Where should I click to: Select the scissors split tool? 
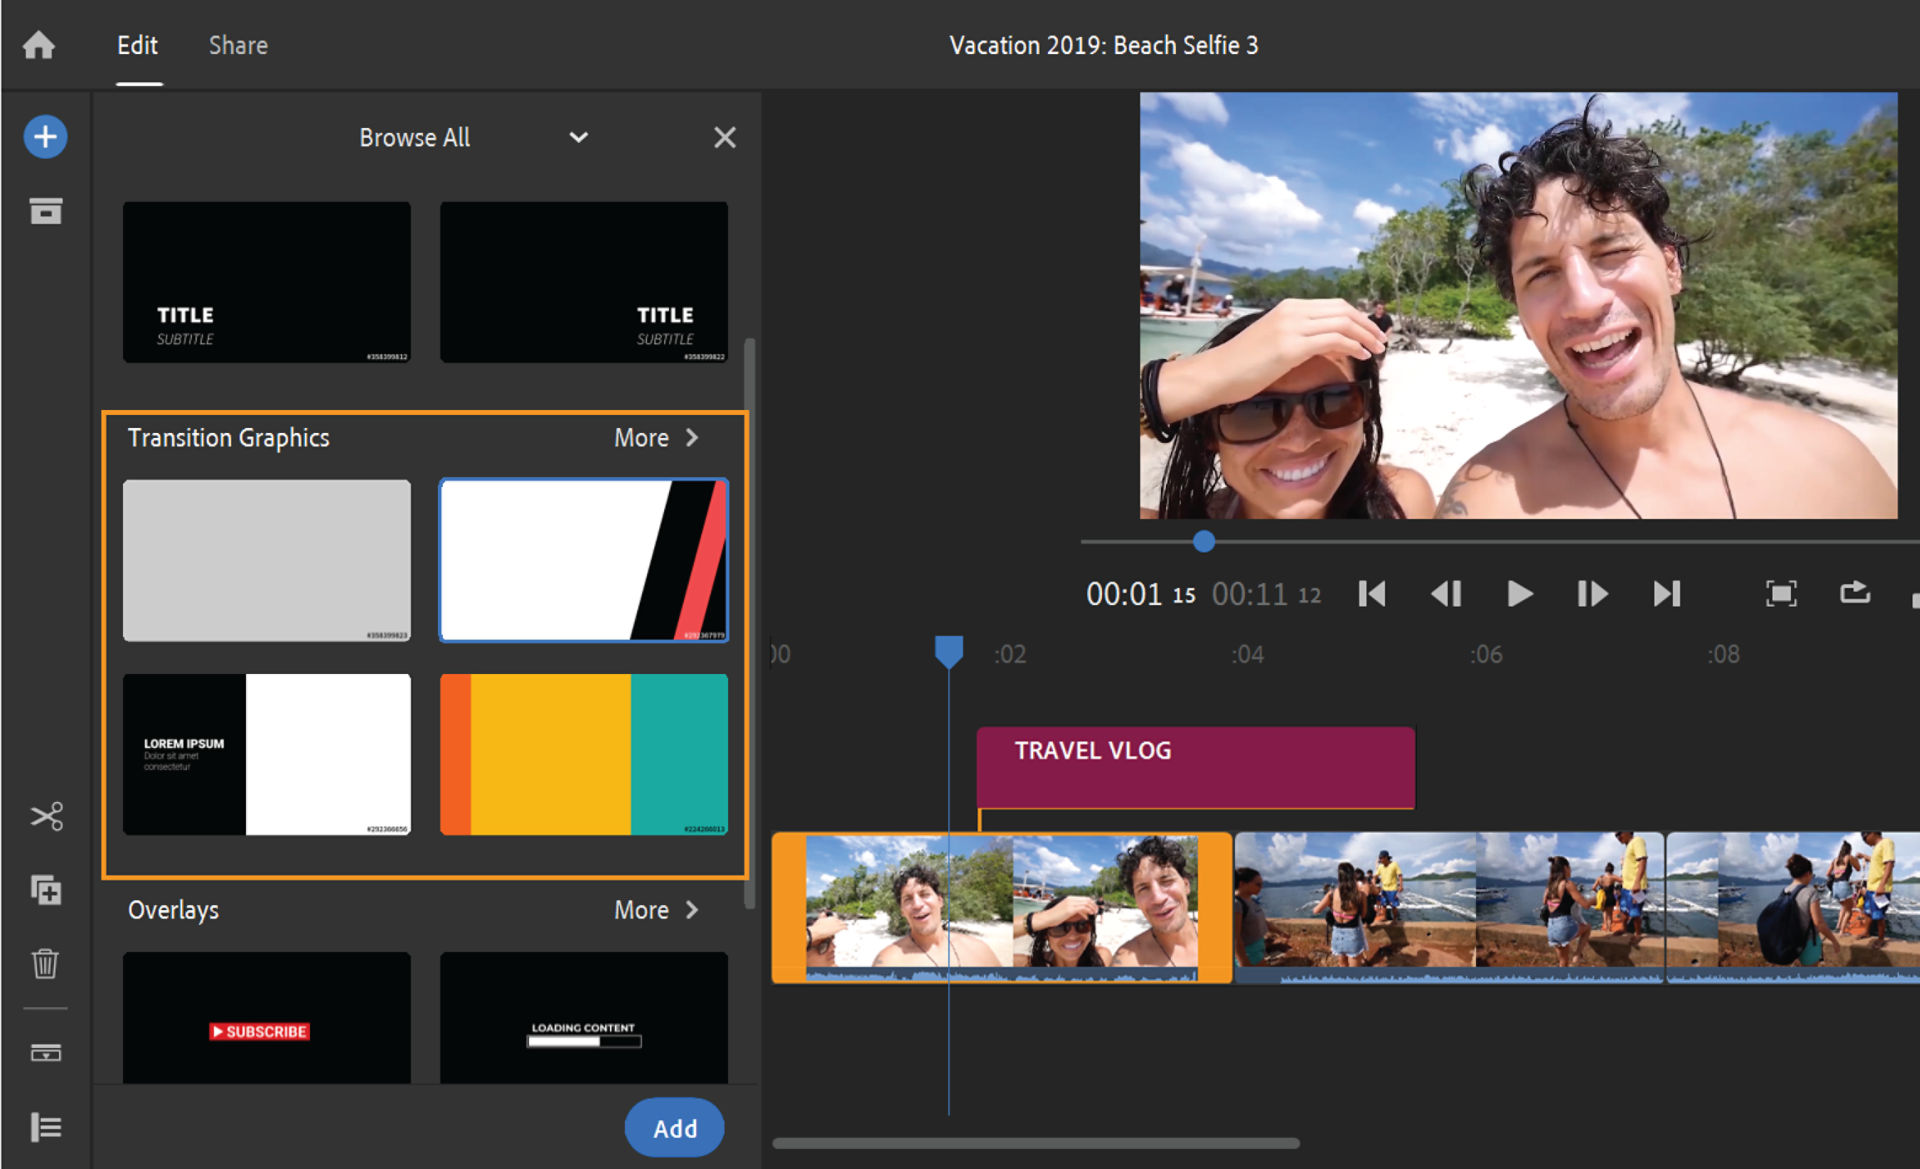[46, 816]
